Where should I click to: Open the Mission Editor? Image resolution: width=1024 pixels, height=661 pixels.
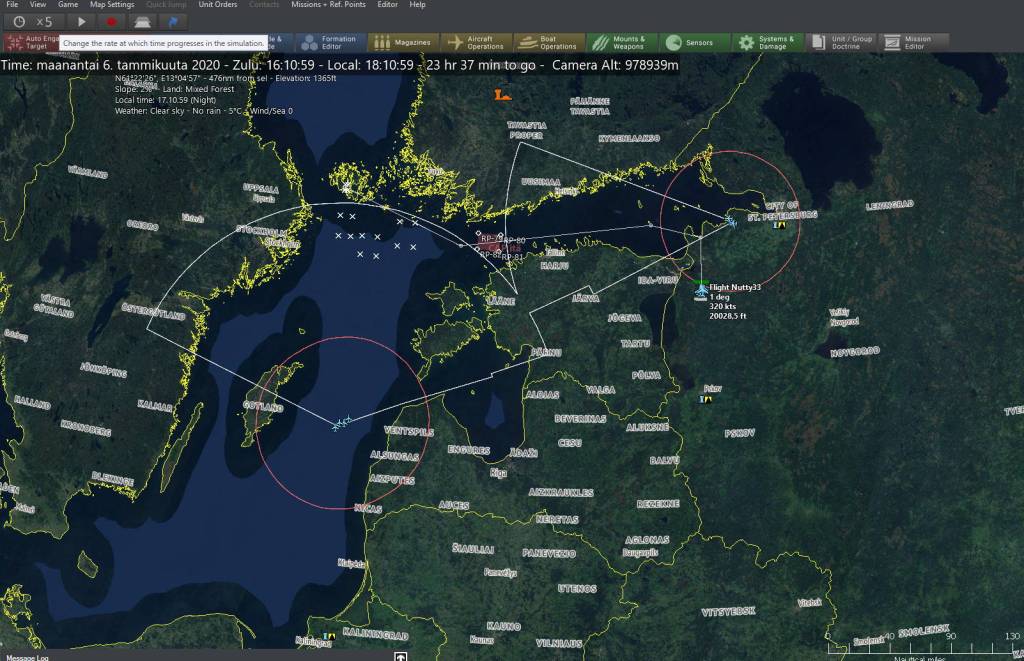[907, 43]
